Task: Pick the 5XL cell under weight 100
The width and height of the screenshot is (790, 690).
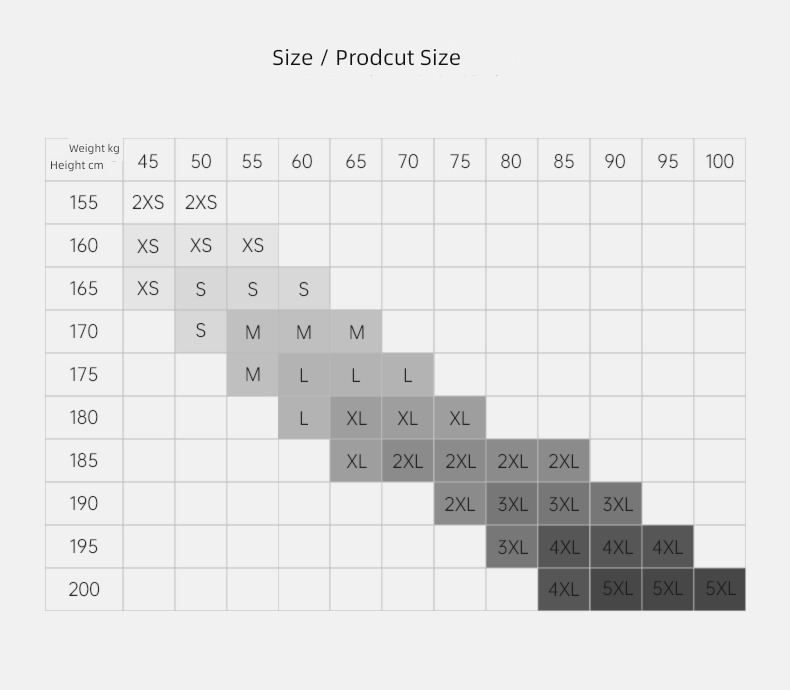Action: coord(719,589)
